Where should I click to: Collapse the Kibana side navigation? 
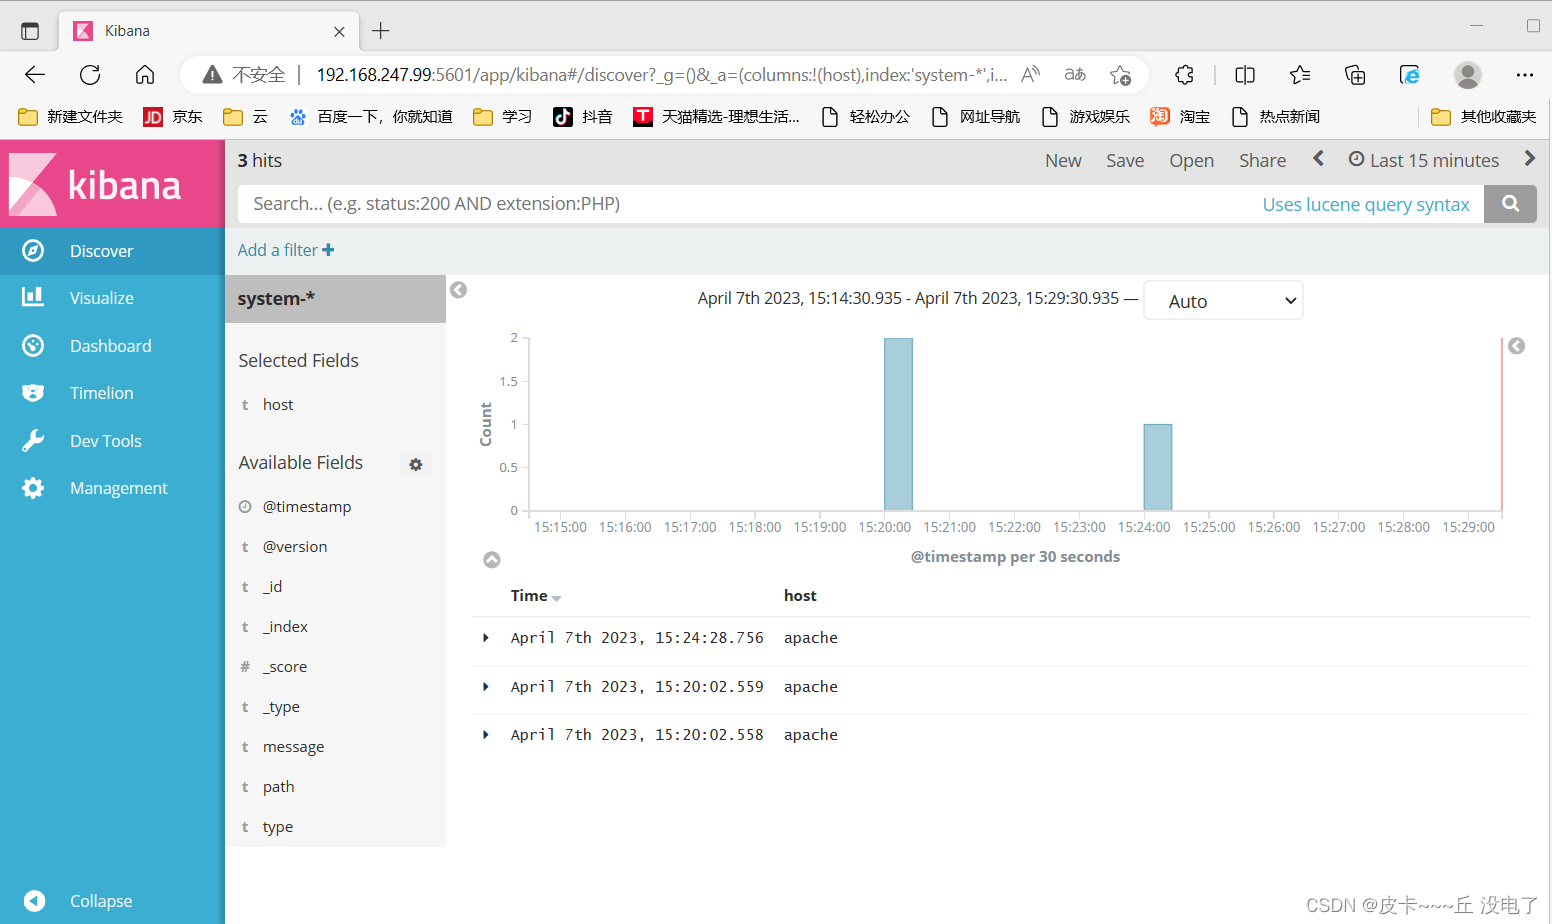[x=112, y=901]
